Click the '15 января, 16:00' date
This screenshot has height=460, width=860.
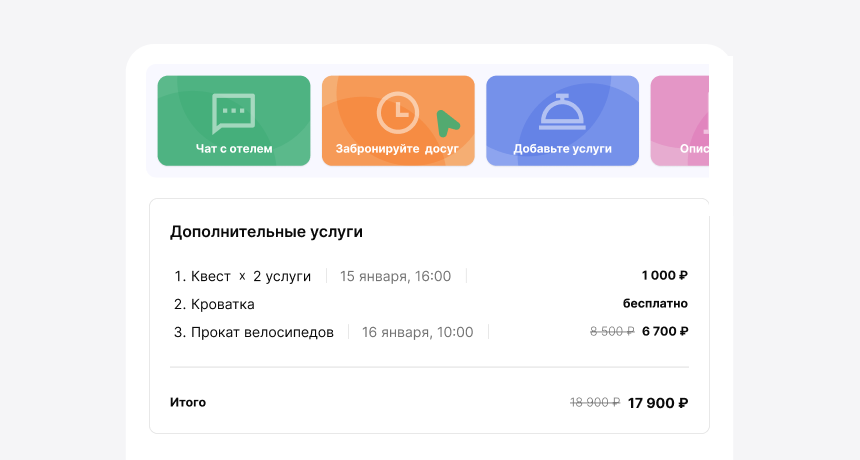click(395, 276)
